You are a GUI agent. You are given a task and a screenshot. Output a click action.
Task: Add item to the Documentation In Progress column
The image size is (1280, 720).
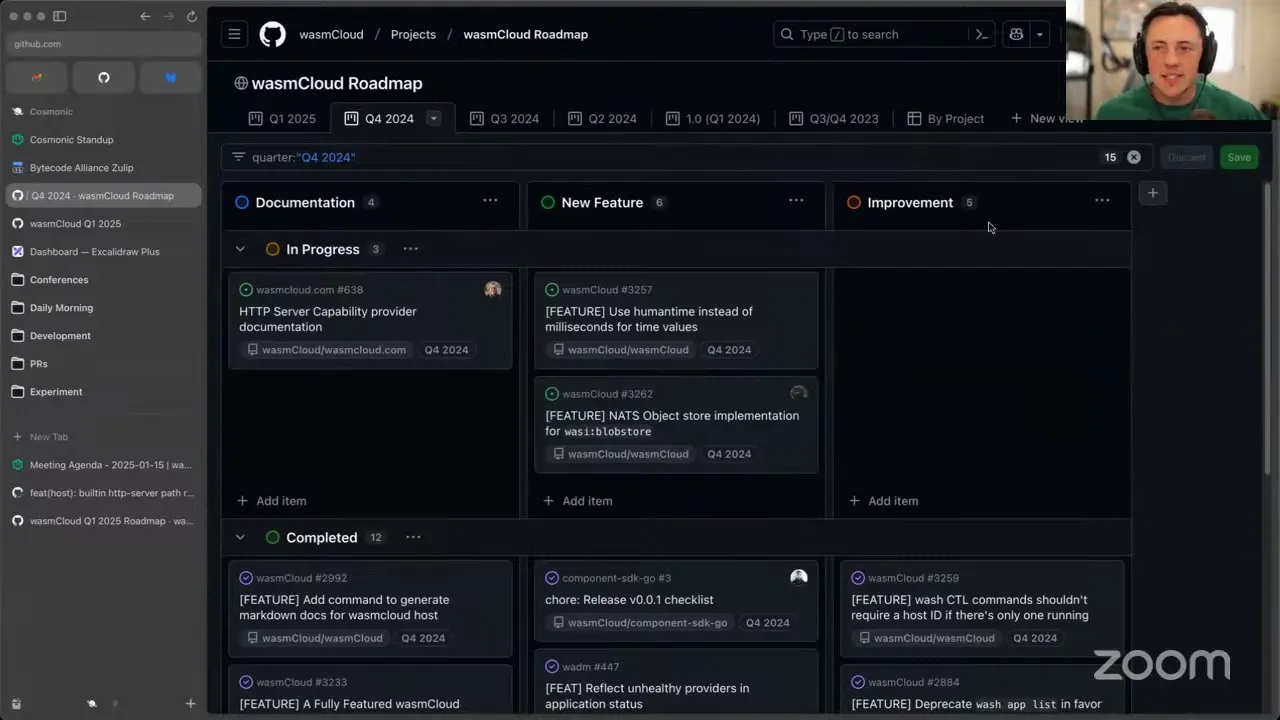[x=272, y=501]
